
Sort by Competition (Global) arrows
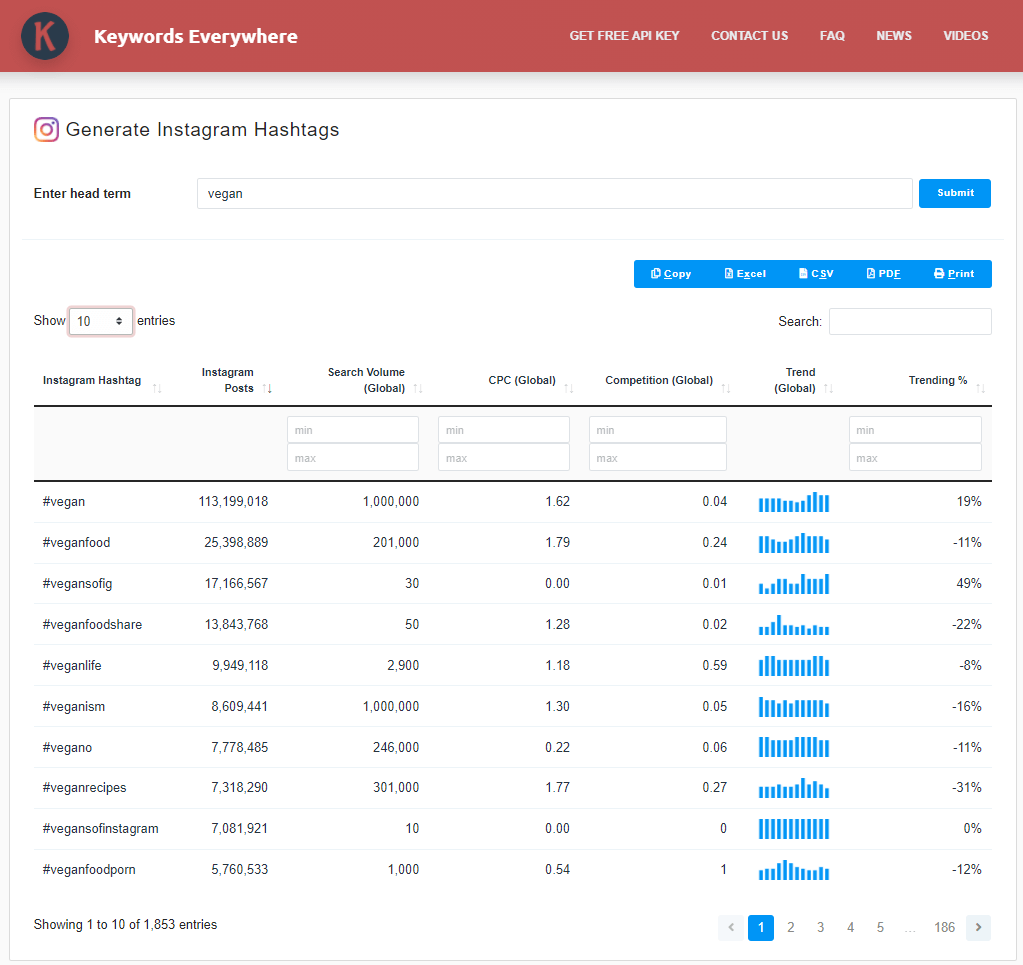click(725, 388)
